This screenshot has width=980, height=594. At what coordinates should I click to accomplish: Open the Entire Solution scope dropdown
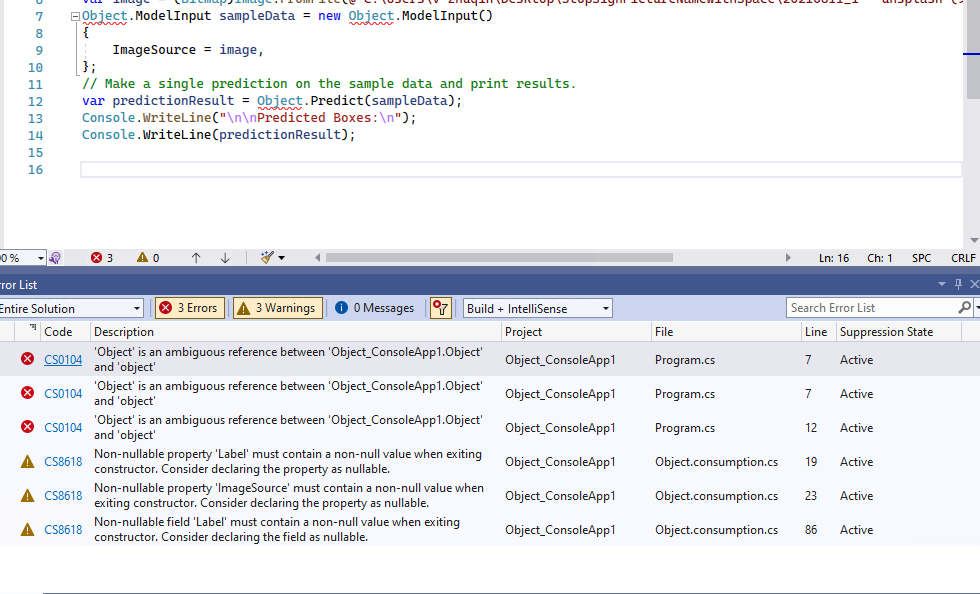[138, 308]
